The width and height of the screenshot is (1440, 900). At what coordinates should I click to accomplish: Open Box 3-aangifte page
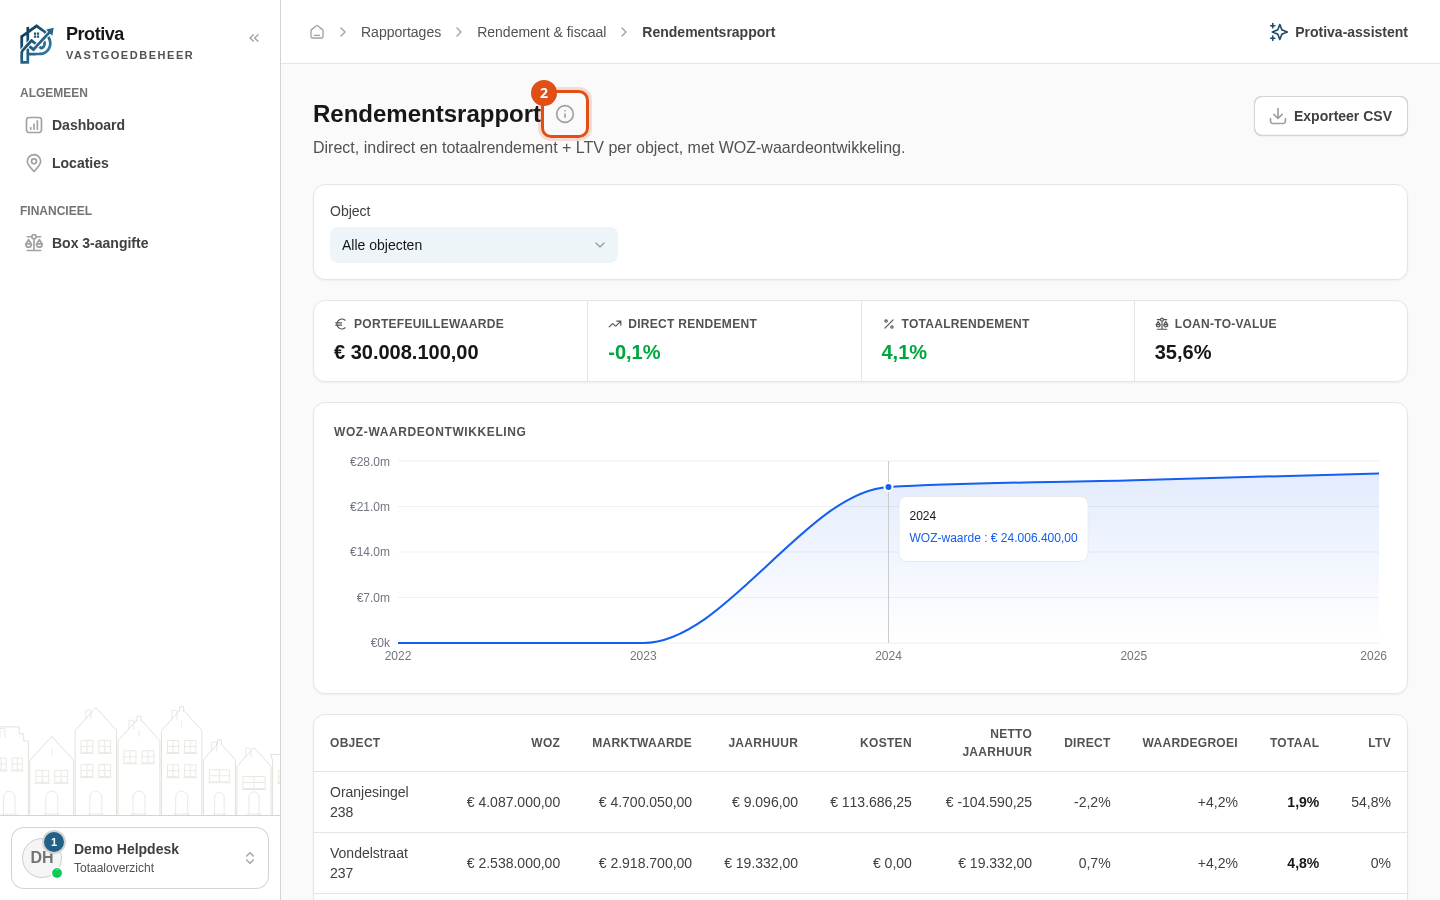(x=140, y=243)
